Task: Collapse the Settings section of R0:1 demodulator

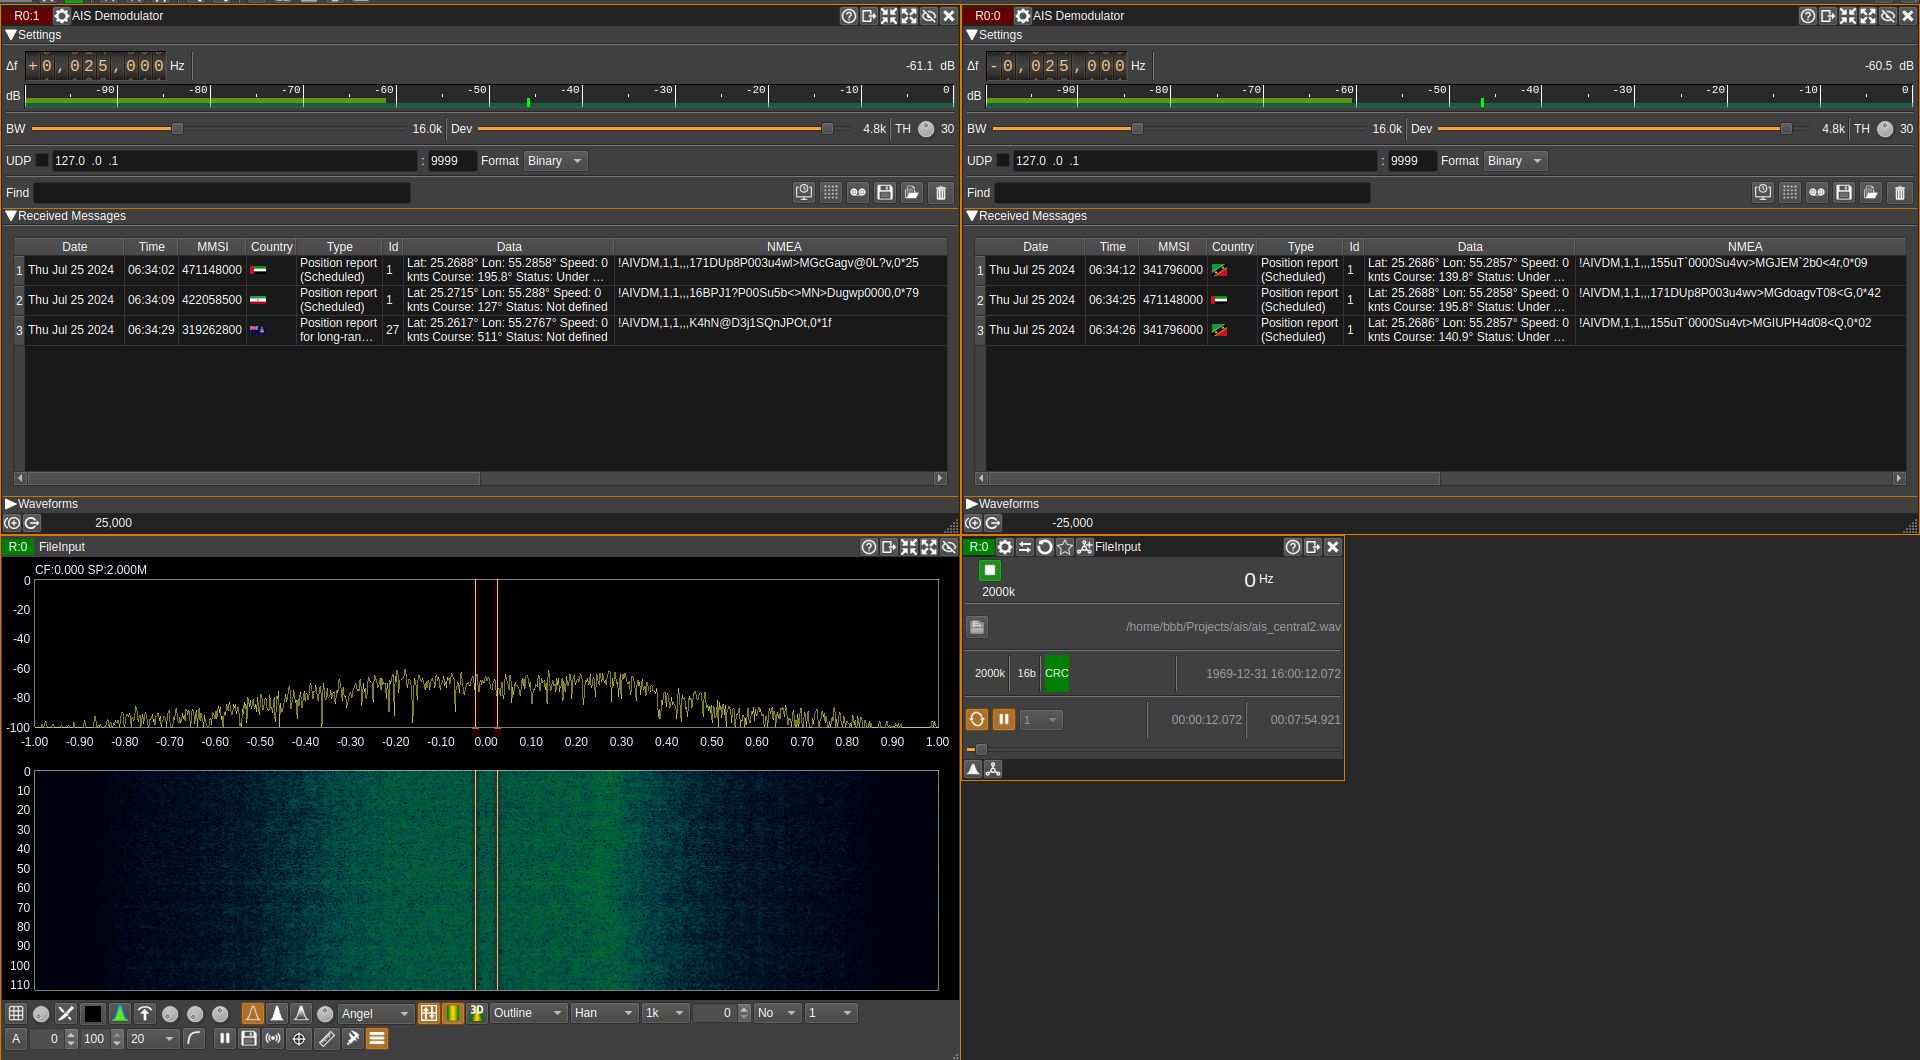Action: 11,35
